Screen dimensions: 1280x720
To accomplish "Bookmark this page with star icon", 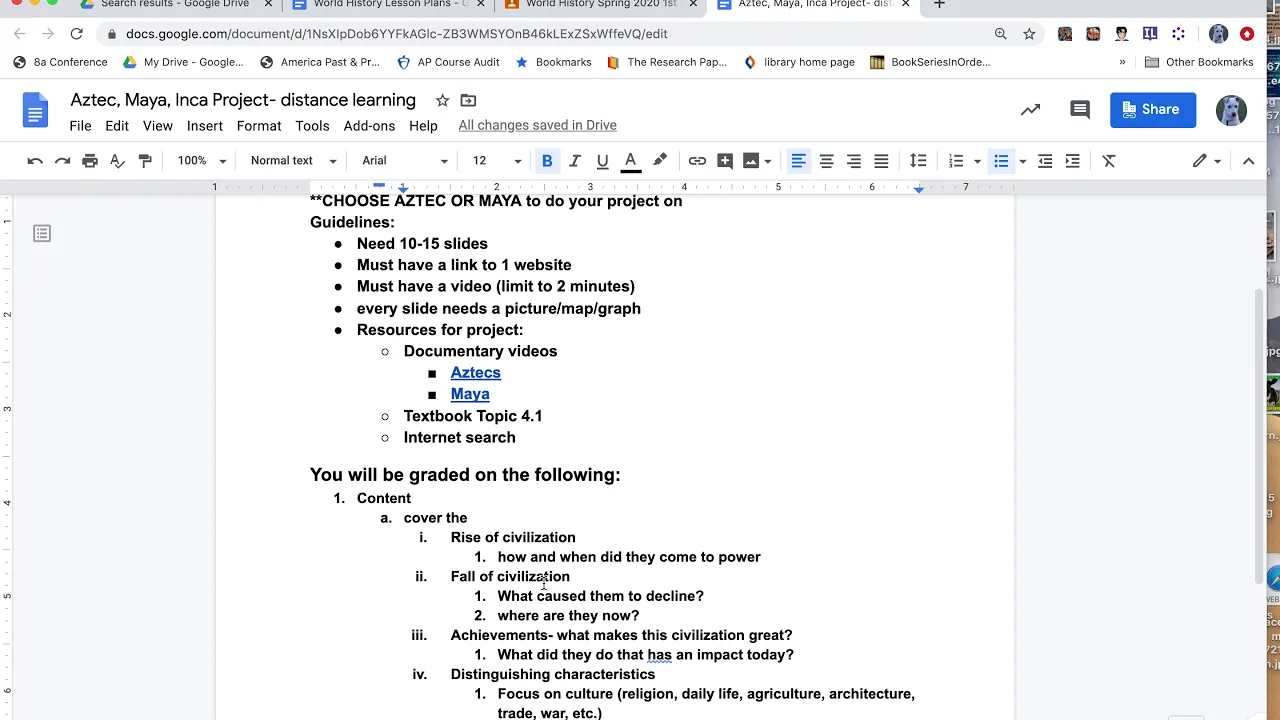I will [1029, 34].
